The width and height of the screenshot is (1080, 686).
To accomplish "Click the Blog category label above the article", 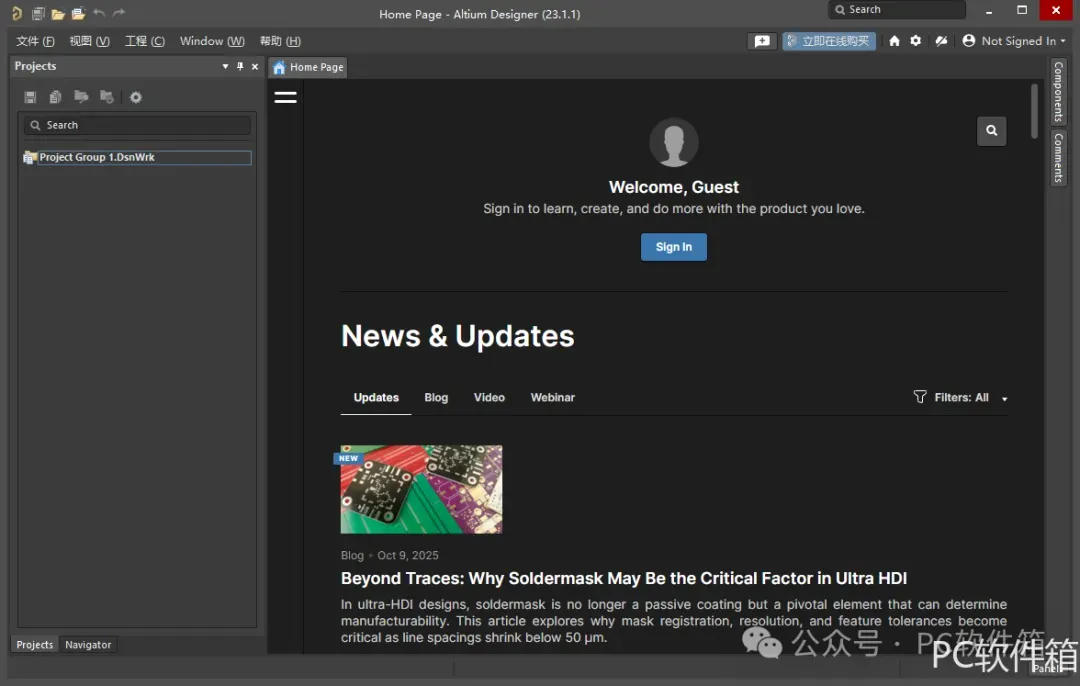I will tap(352, 555).
